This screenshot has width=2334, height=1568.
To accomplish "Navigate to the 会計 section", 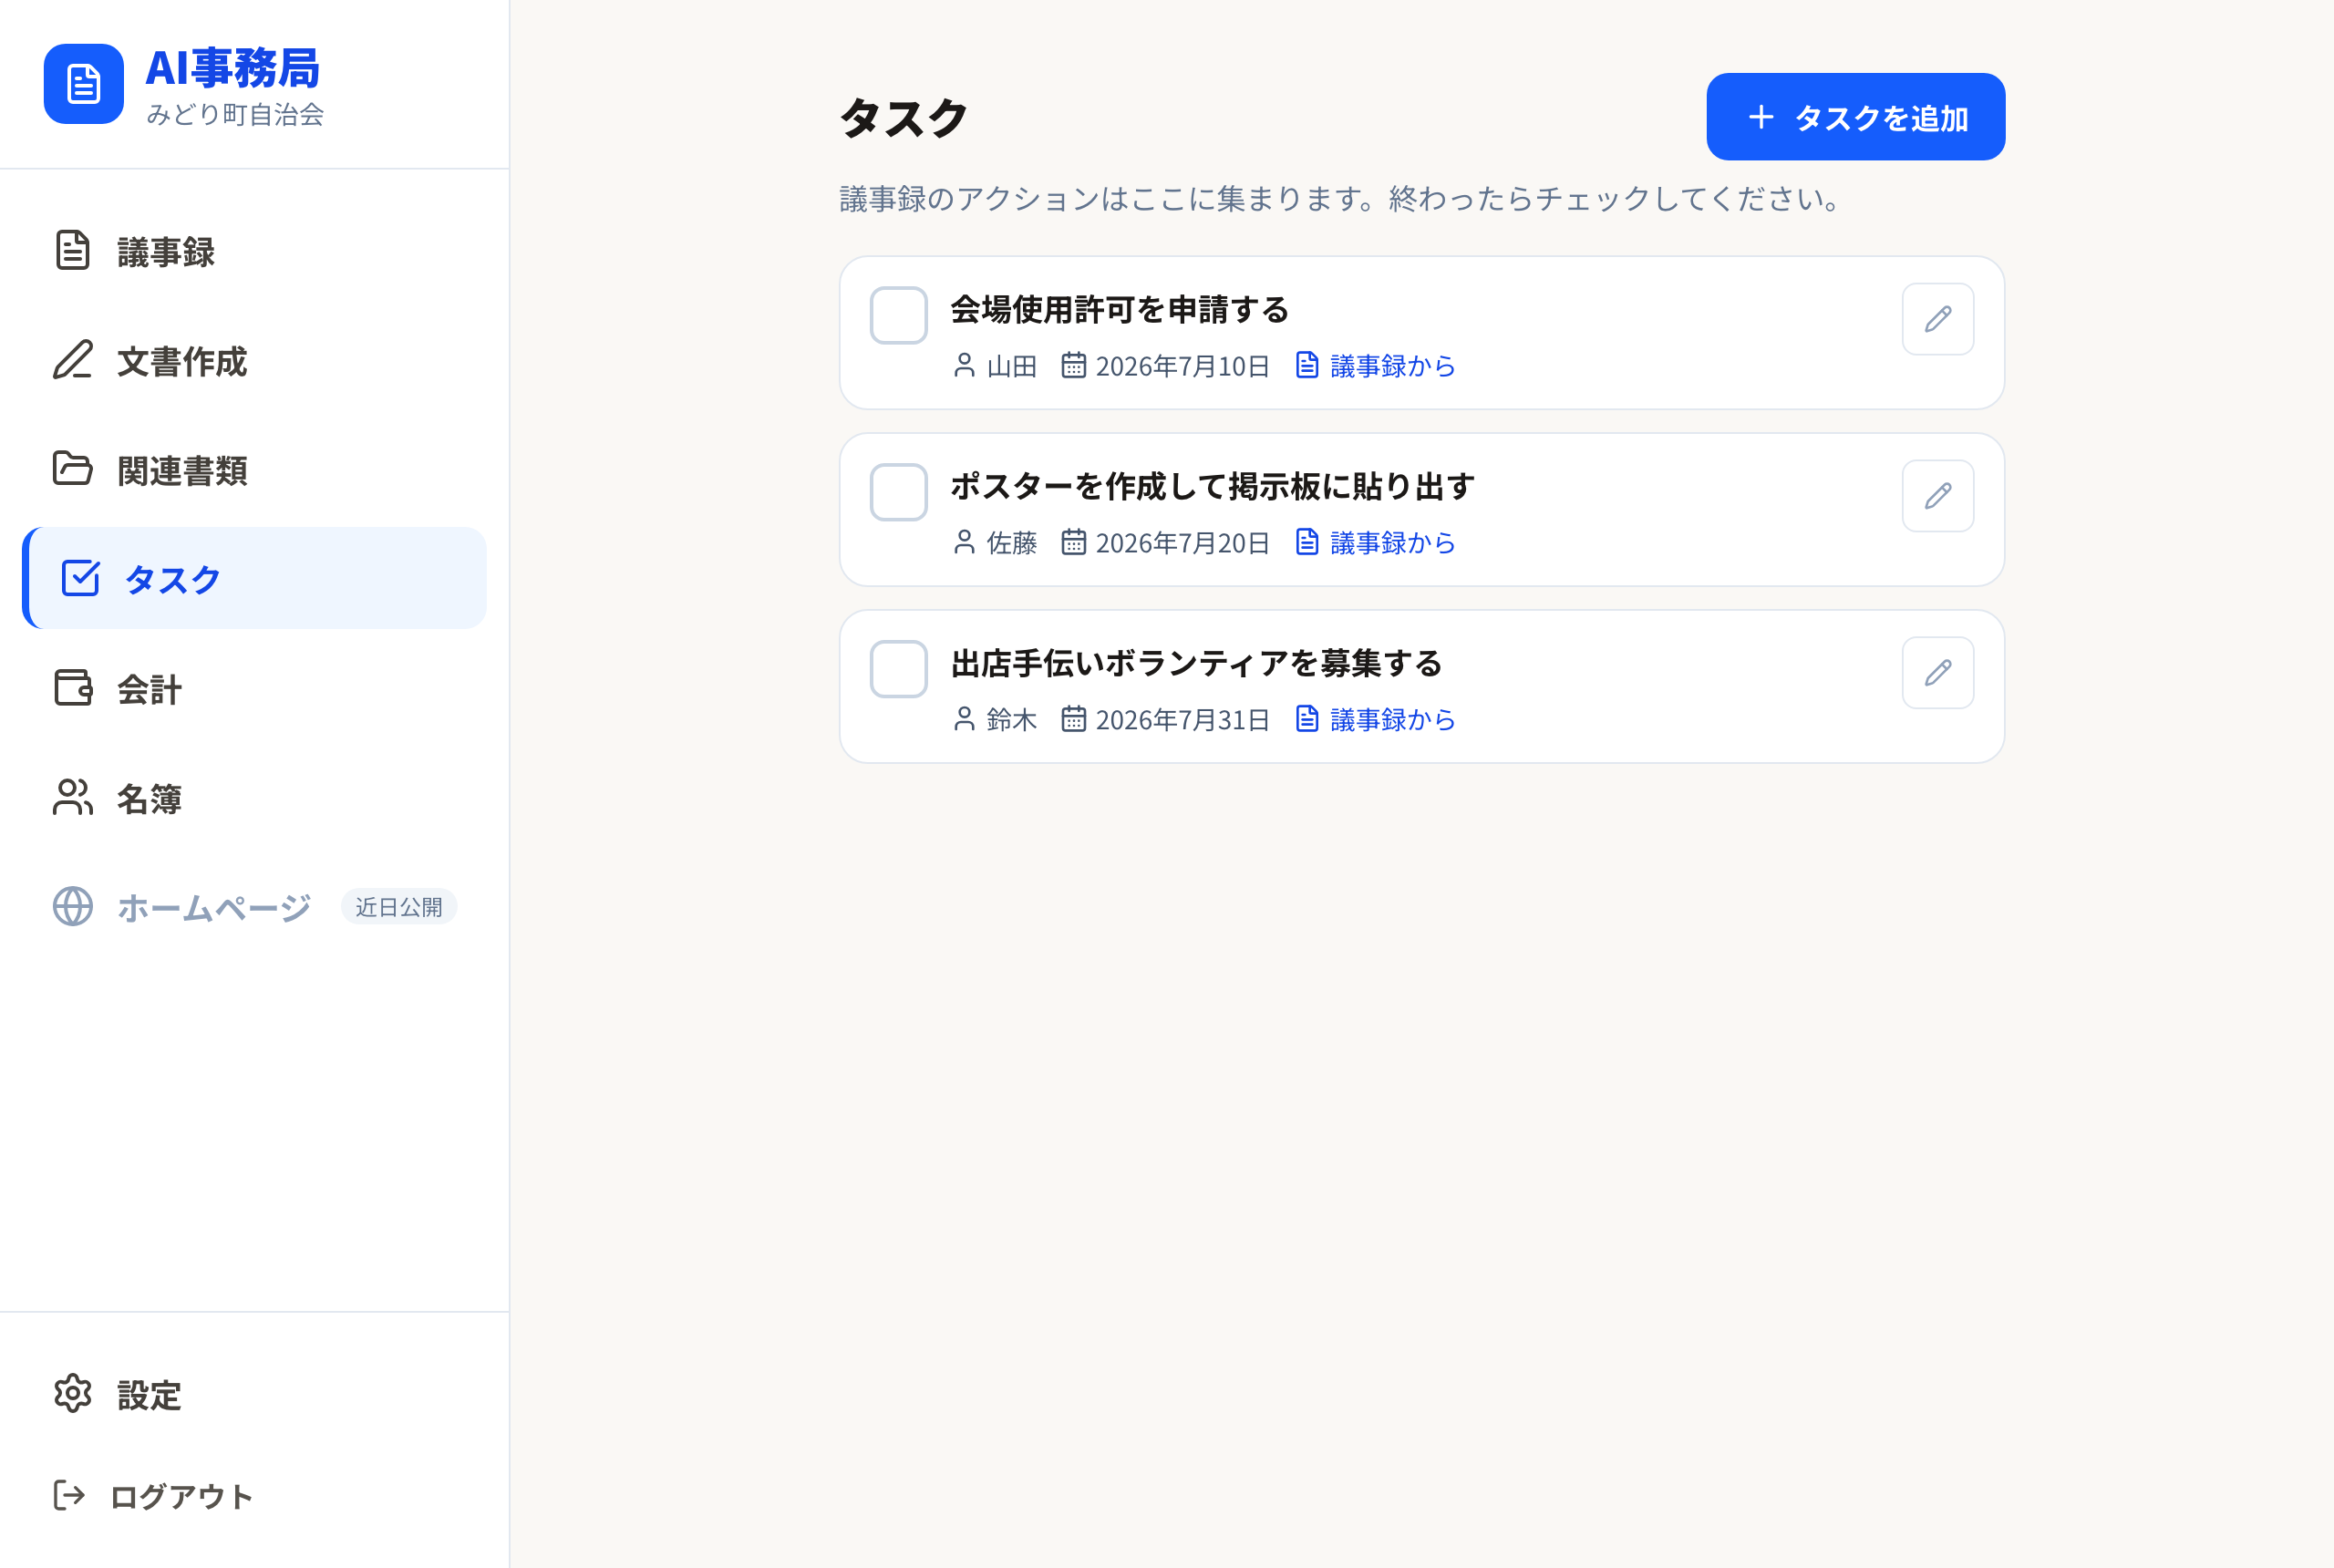I will [254, 688].
